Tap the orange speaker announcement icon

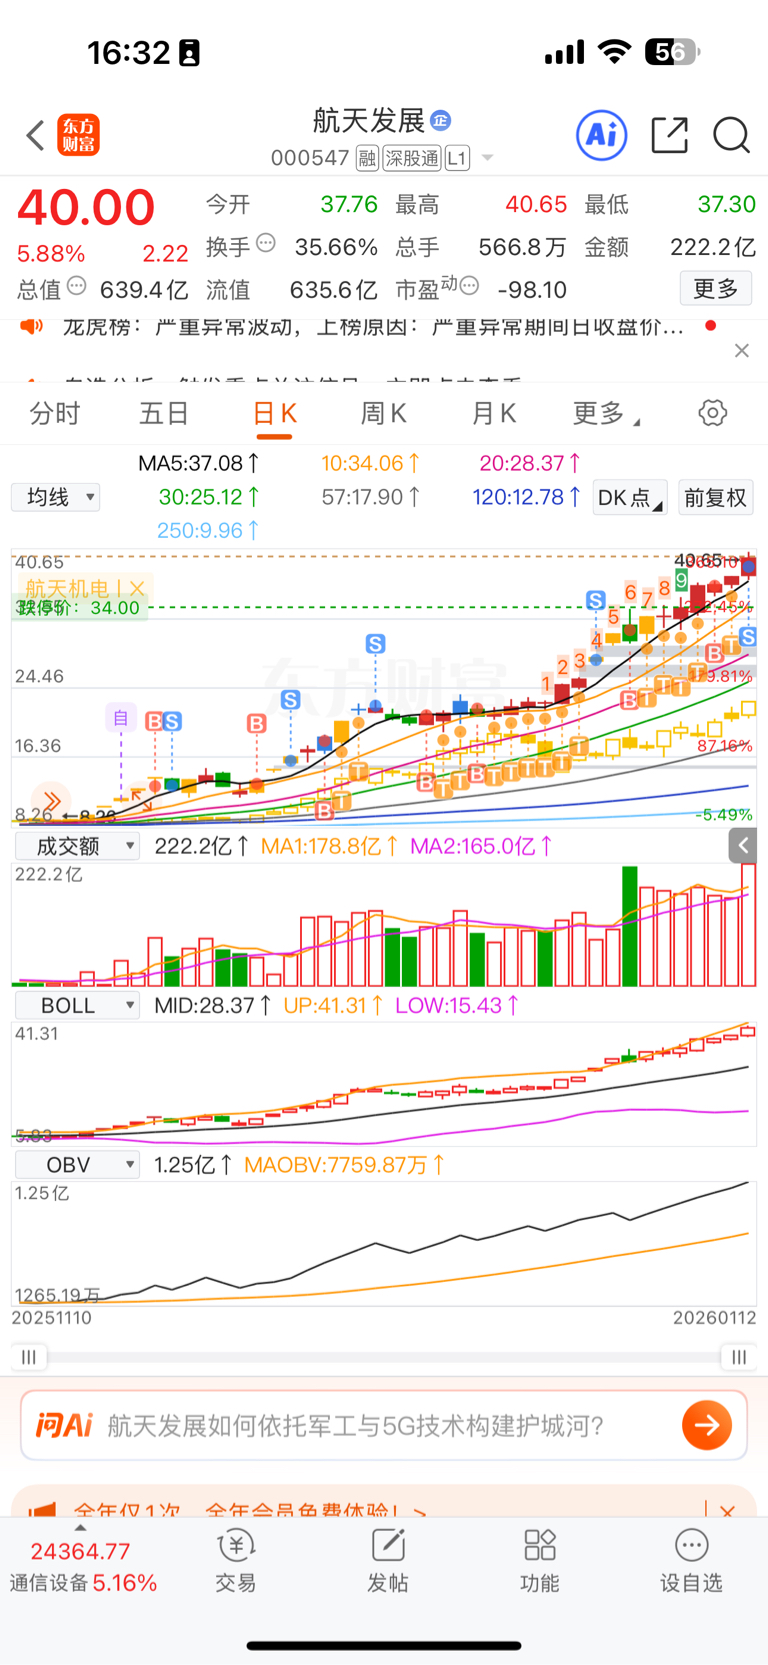tap(32, 326)
